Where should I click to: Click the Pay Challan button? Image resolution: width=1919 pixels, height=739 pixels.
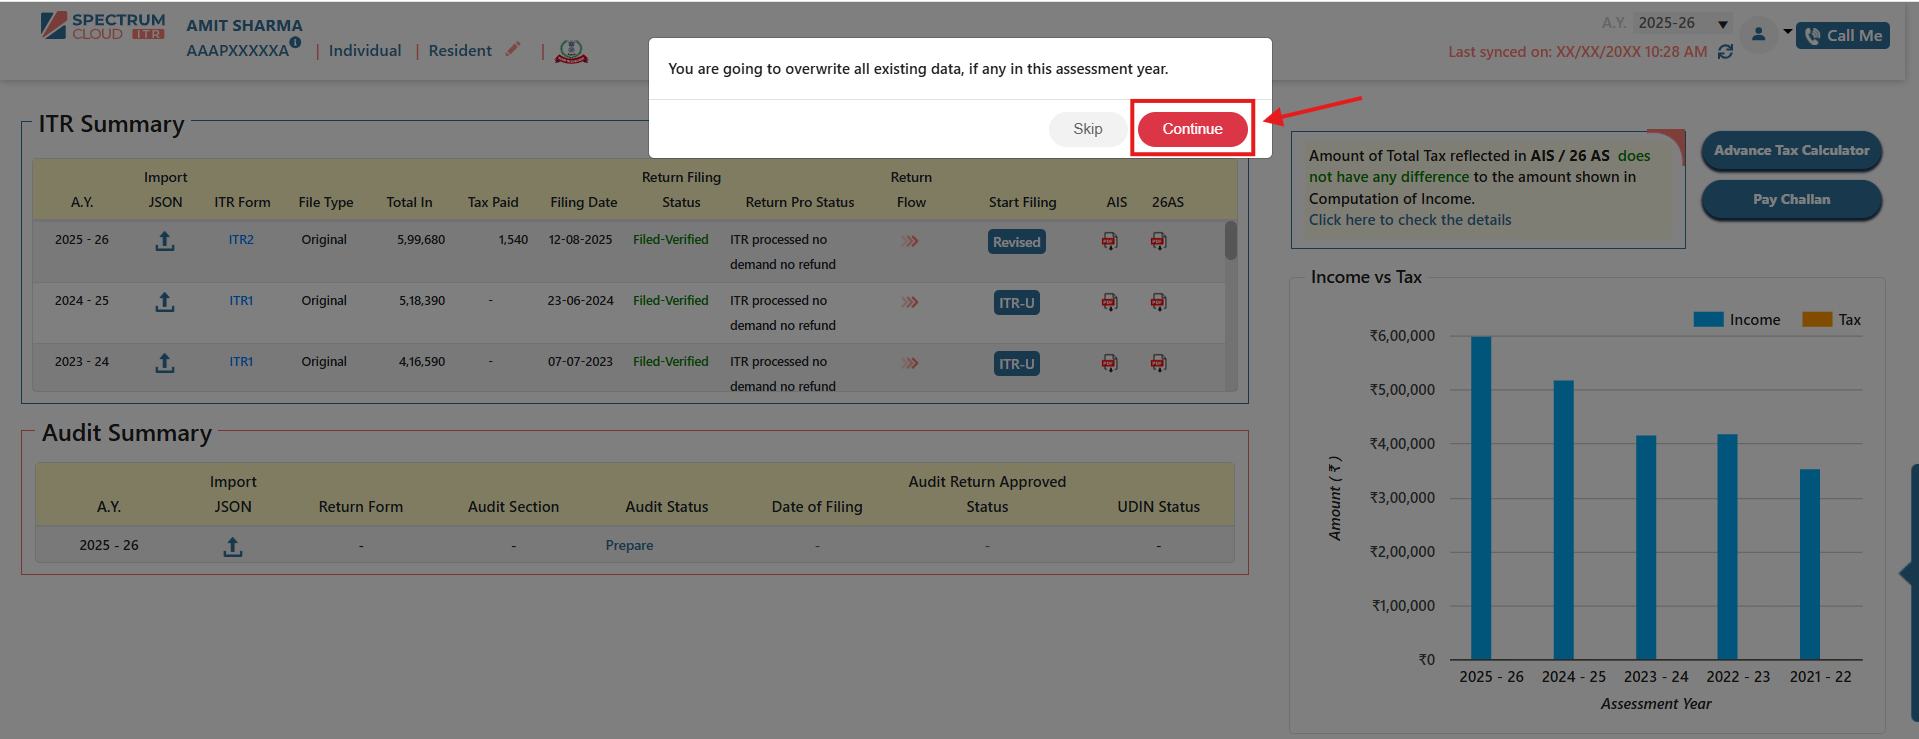point(1791,200)
